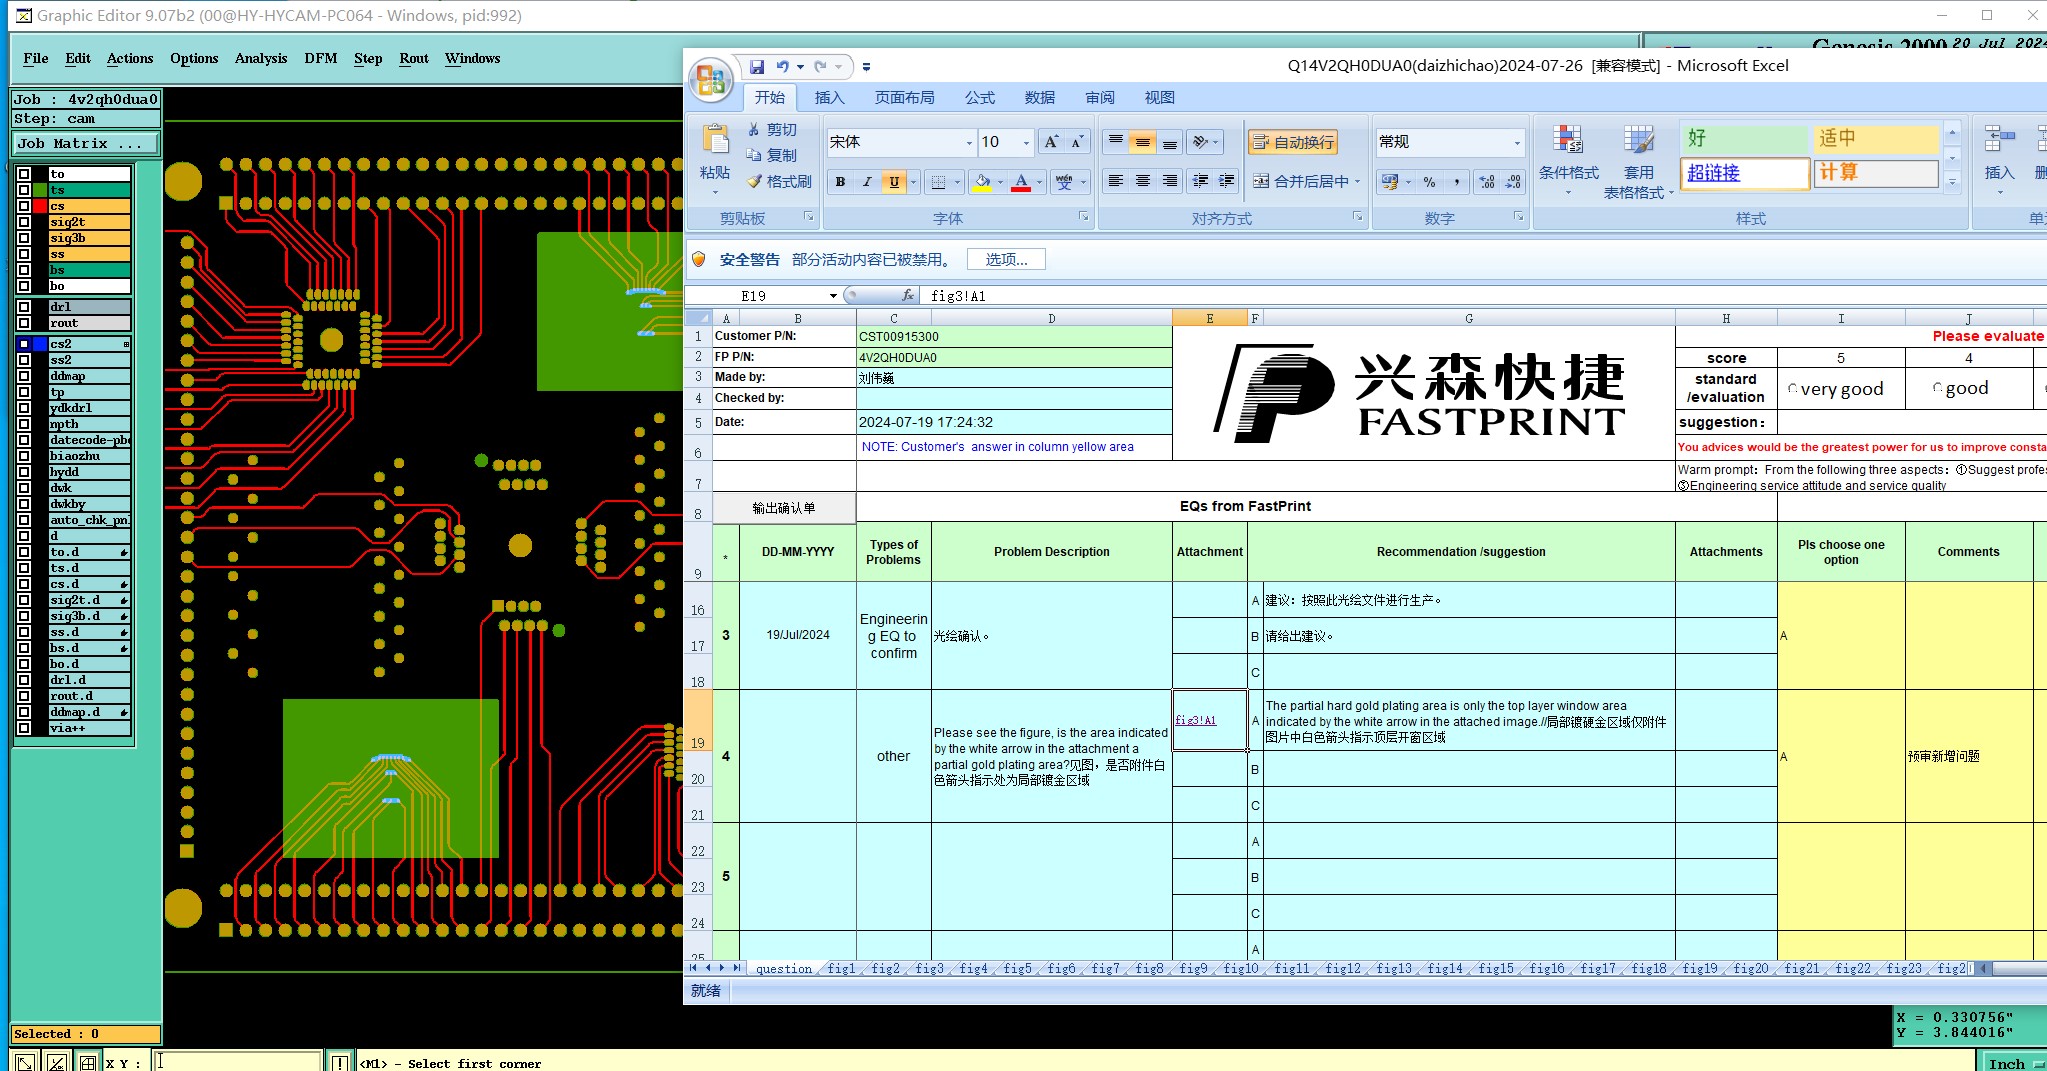Center cell text horizontally
The image size is (2047, 1071).
(x=1142, y=181)
